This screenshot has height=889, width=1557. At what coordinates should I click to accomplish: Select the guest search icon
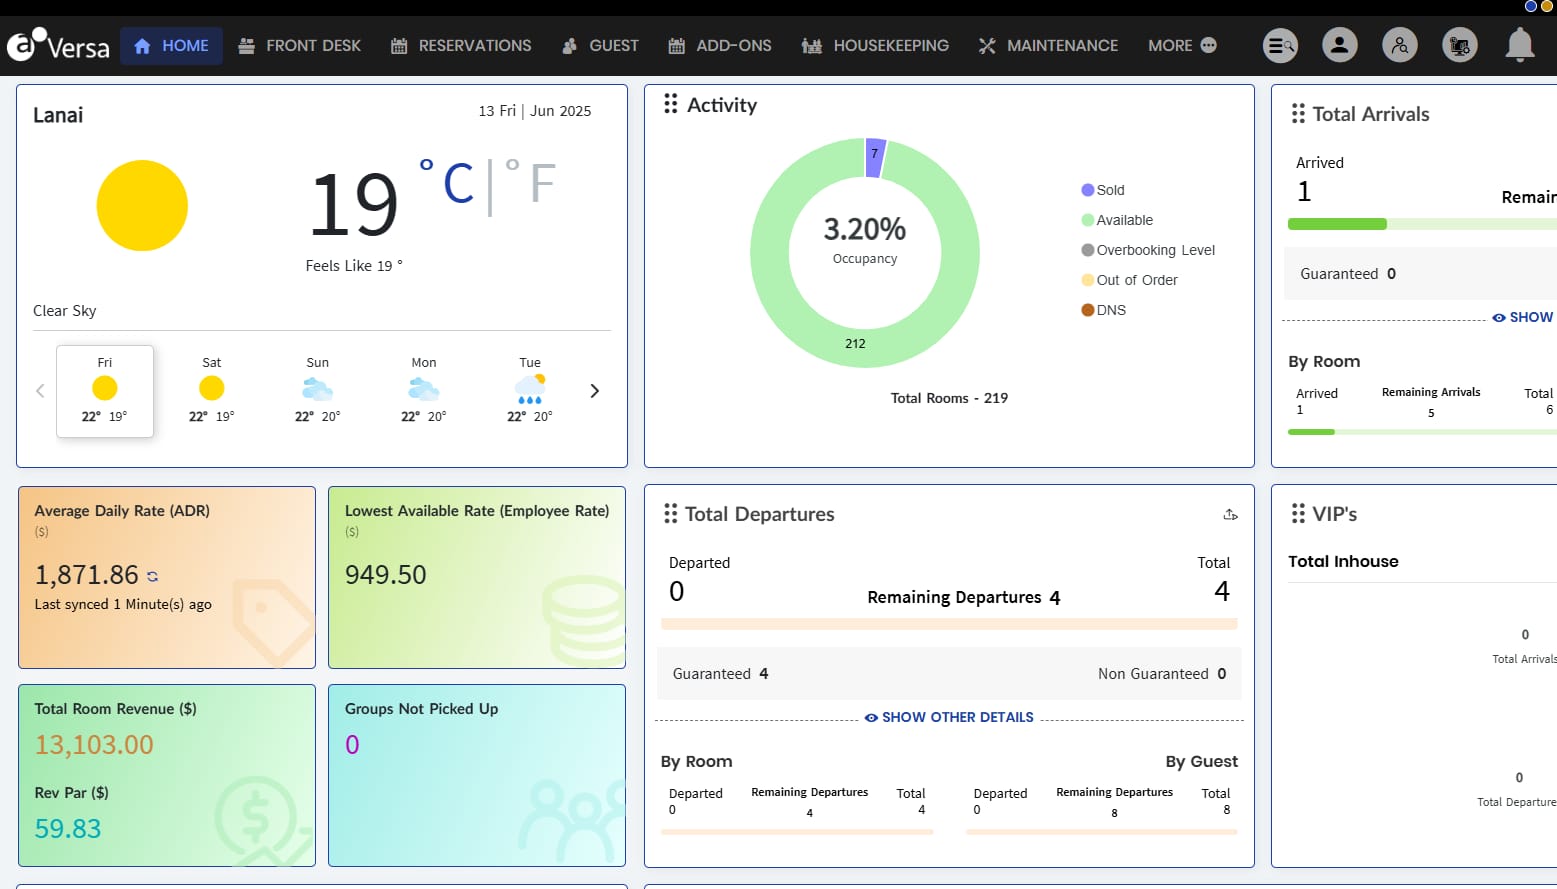tap(1400, 45)
